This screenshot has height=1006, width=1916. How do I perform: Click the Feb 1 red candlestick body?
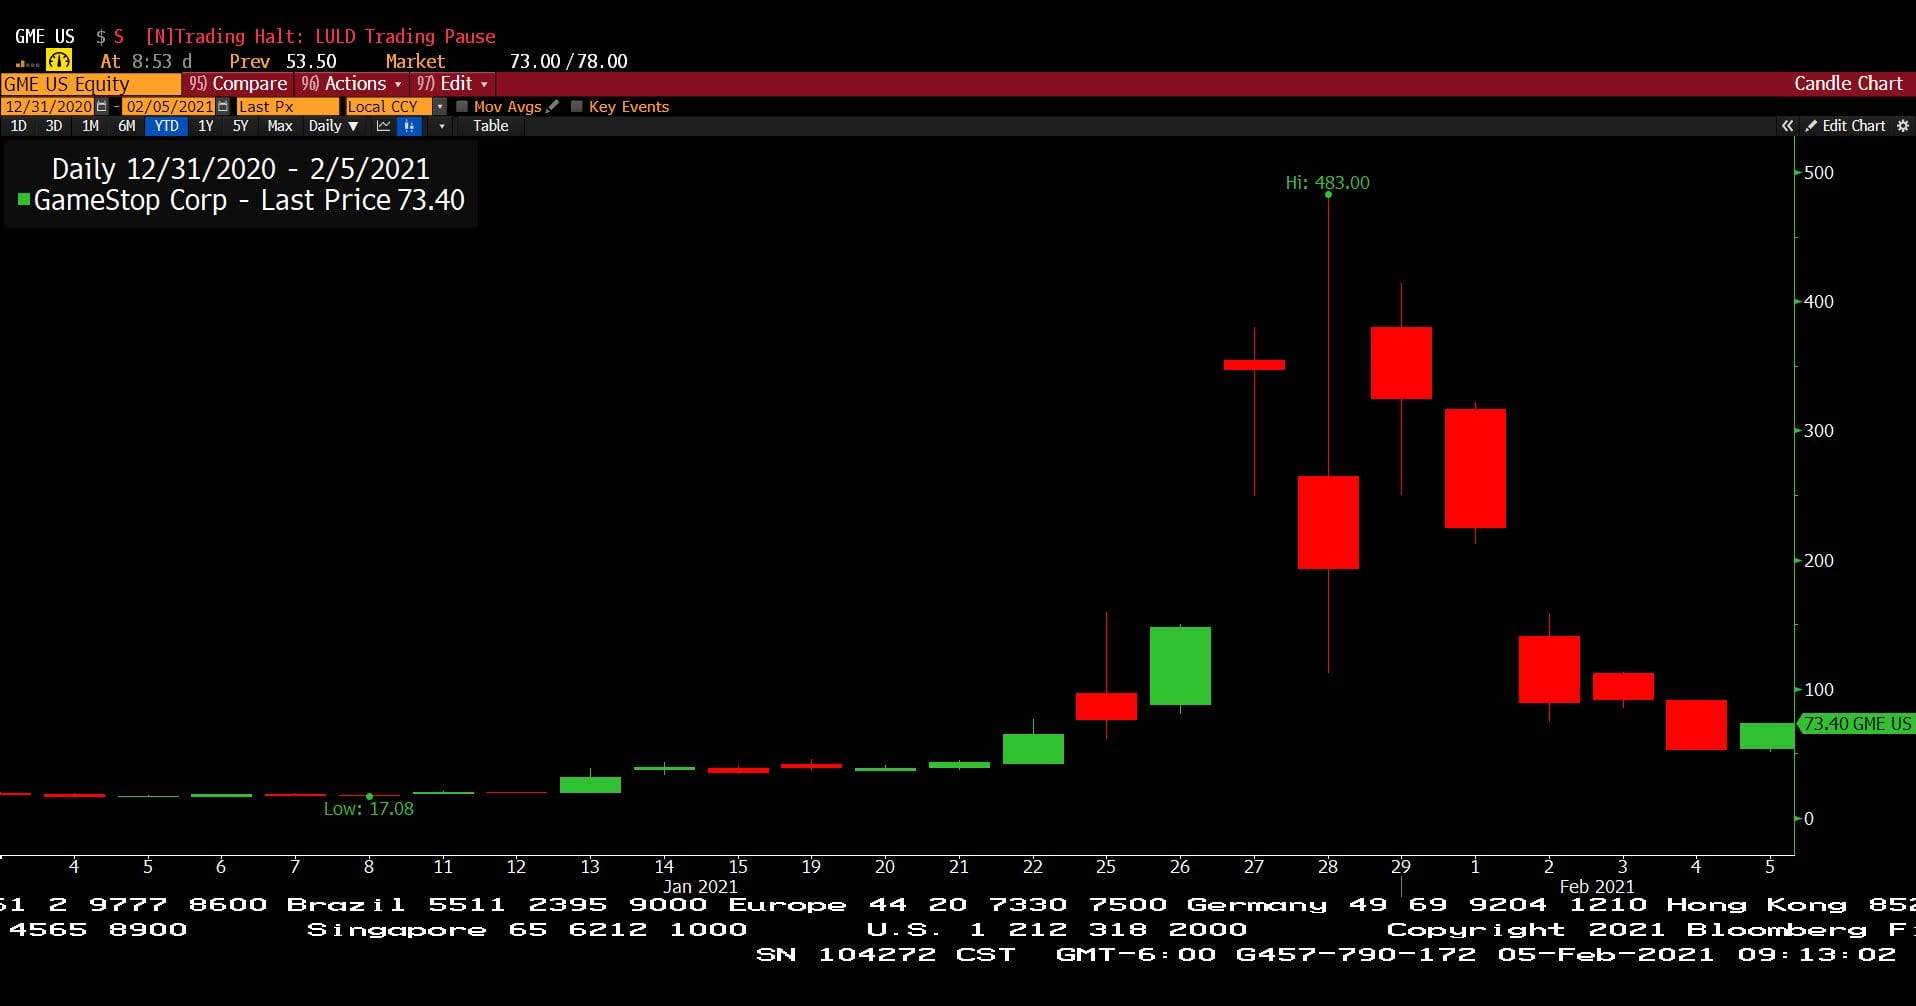click(1475, 468)
